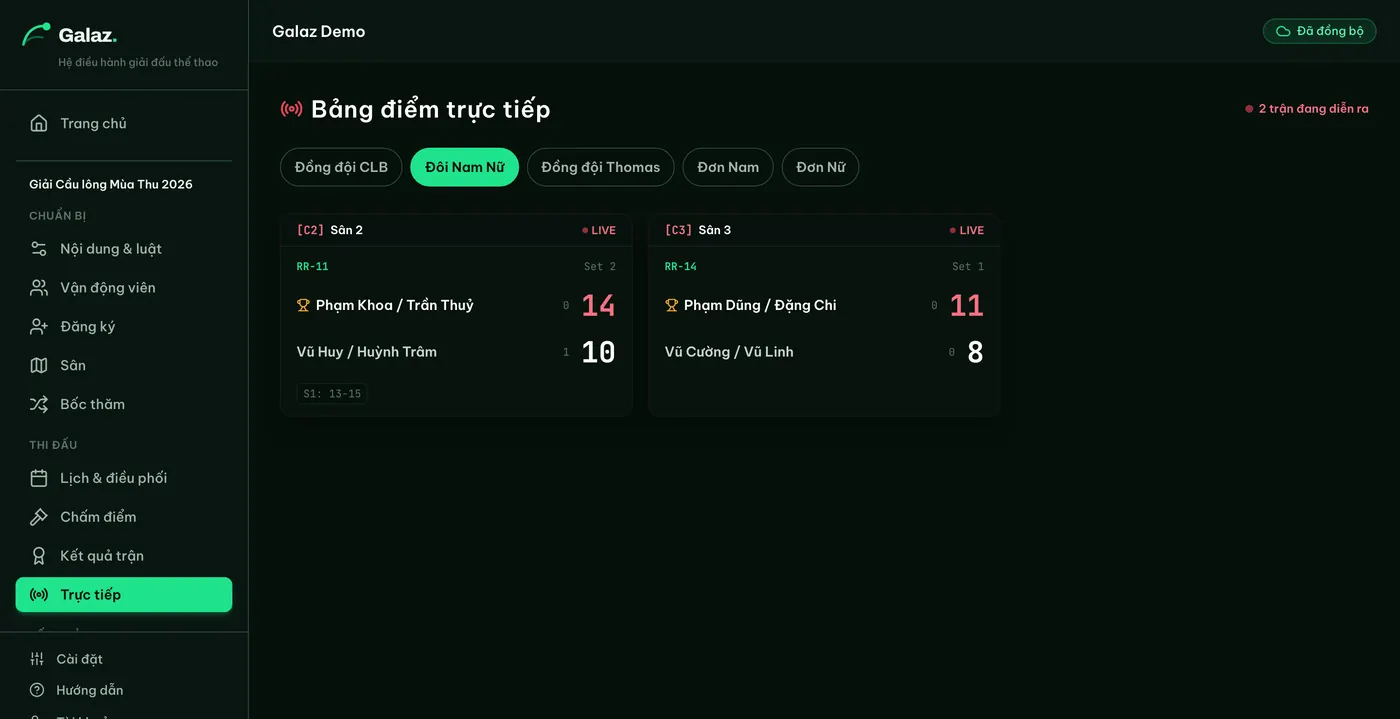Open the Chấm điểm gavel icon

coord(39,517)
